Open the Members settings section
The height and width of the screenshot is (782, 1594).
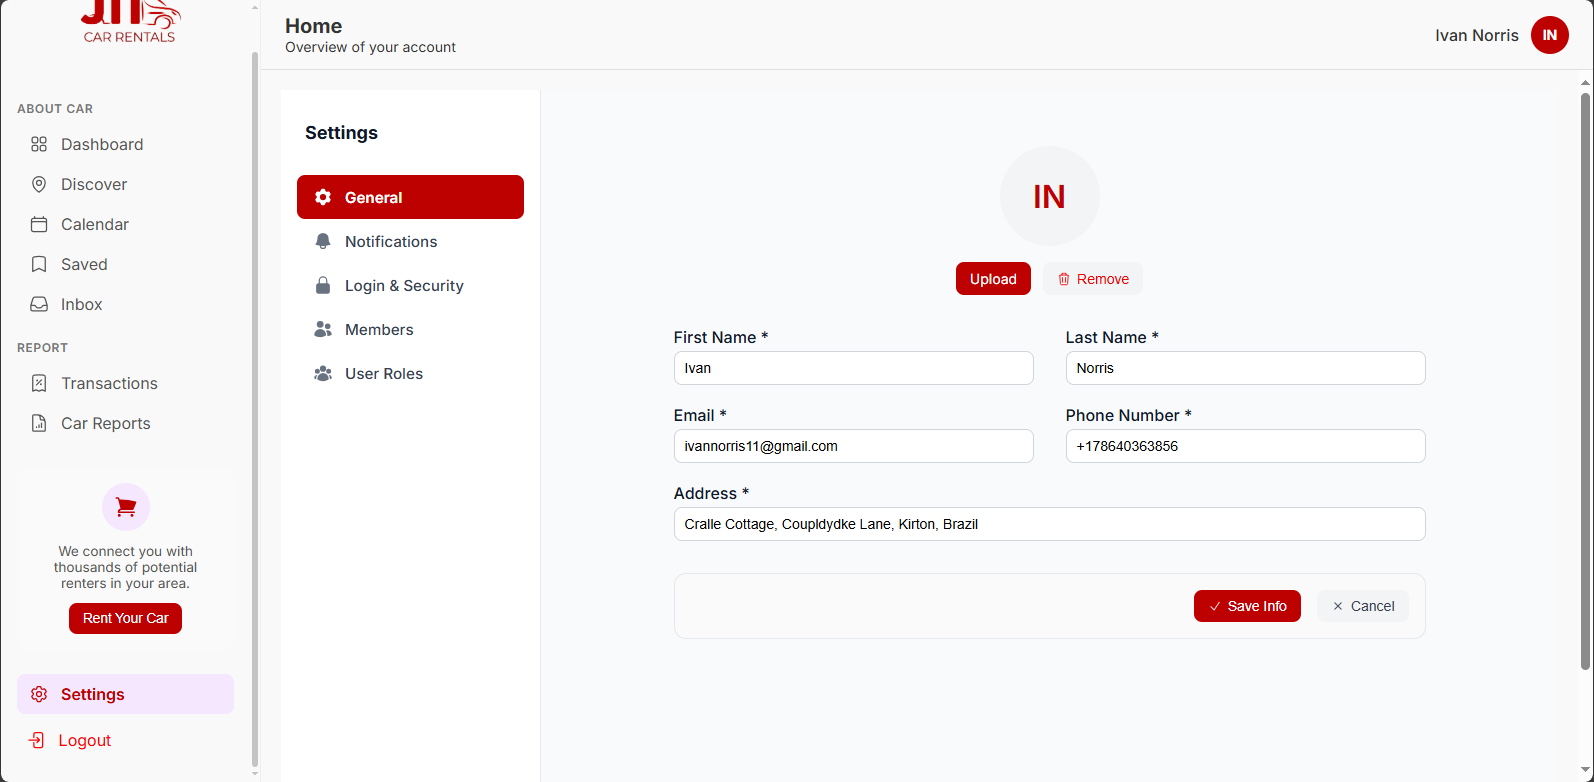click(410, 329)
